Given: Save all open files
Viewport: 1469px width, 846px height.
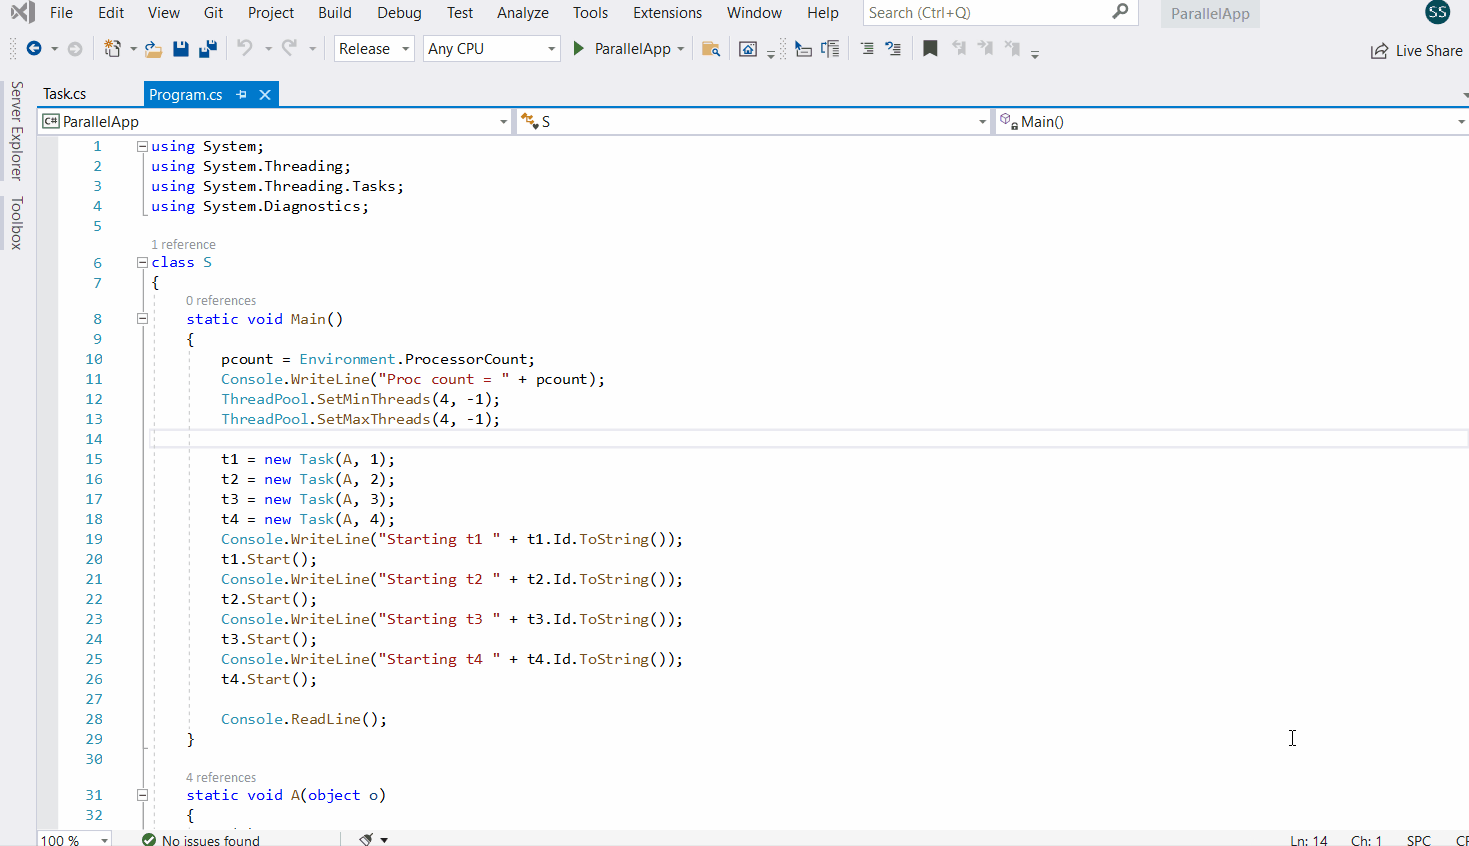Looking at the screenshot, I should tap(207, 48).
